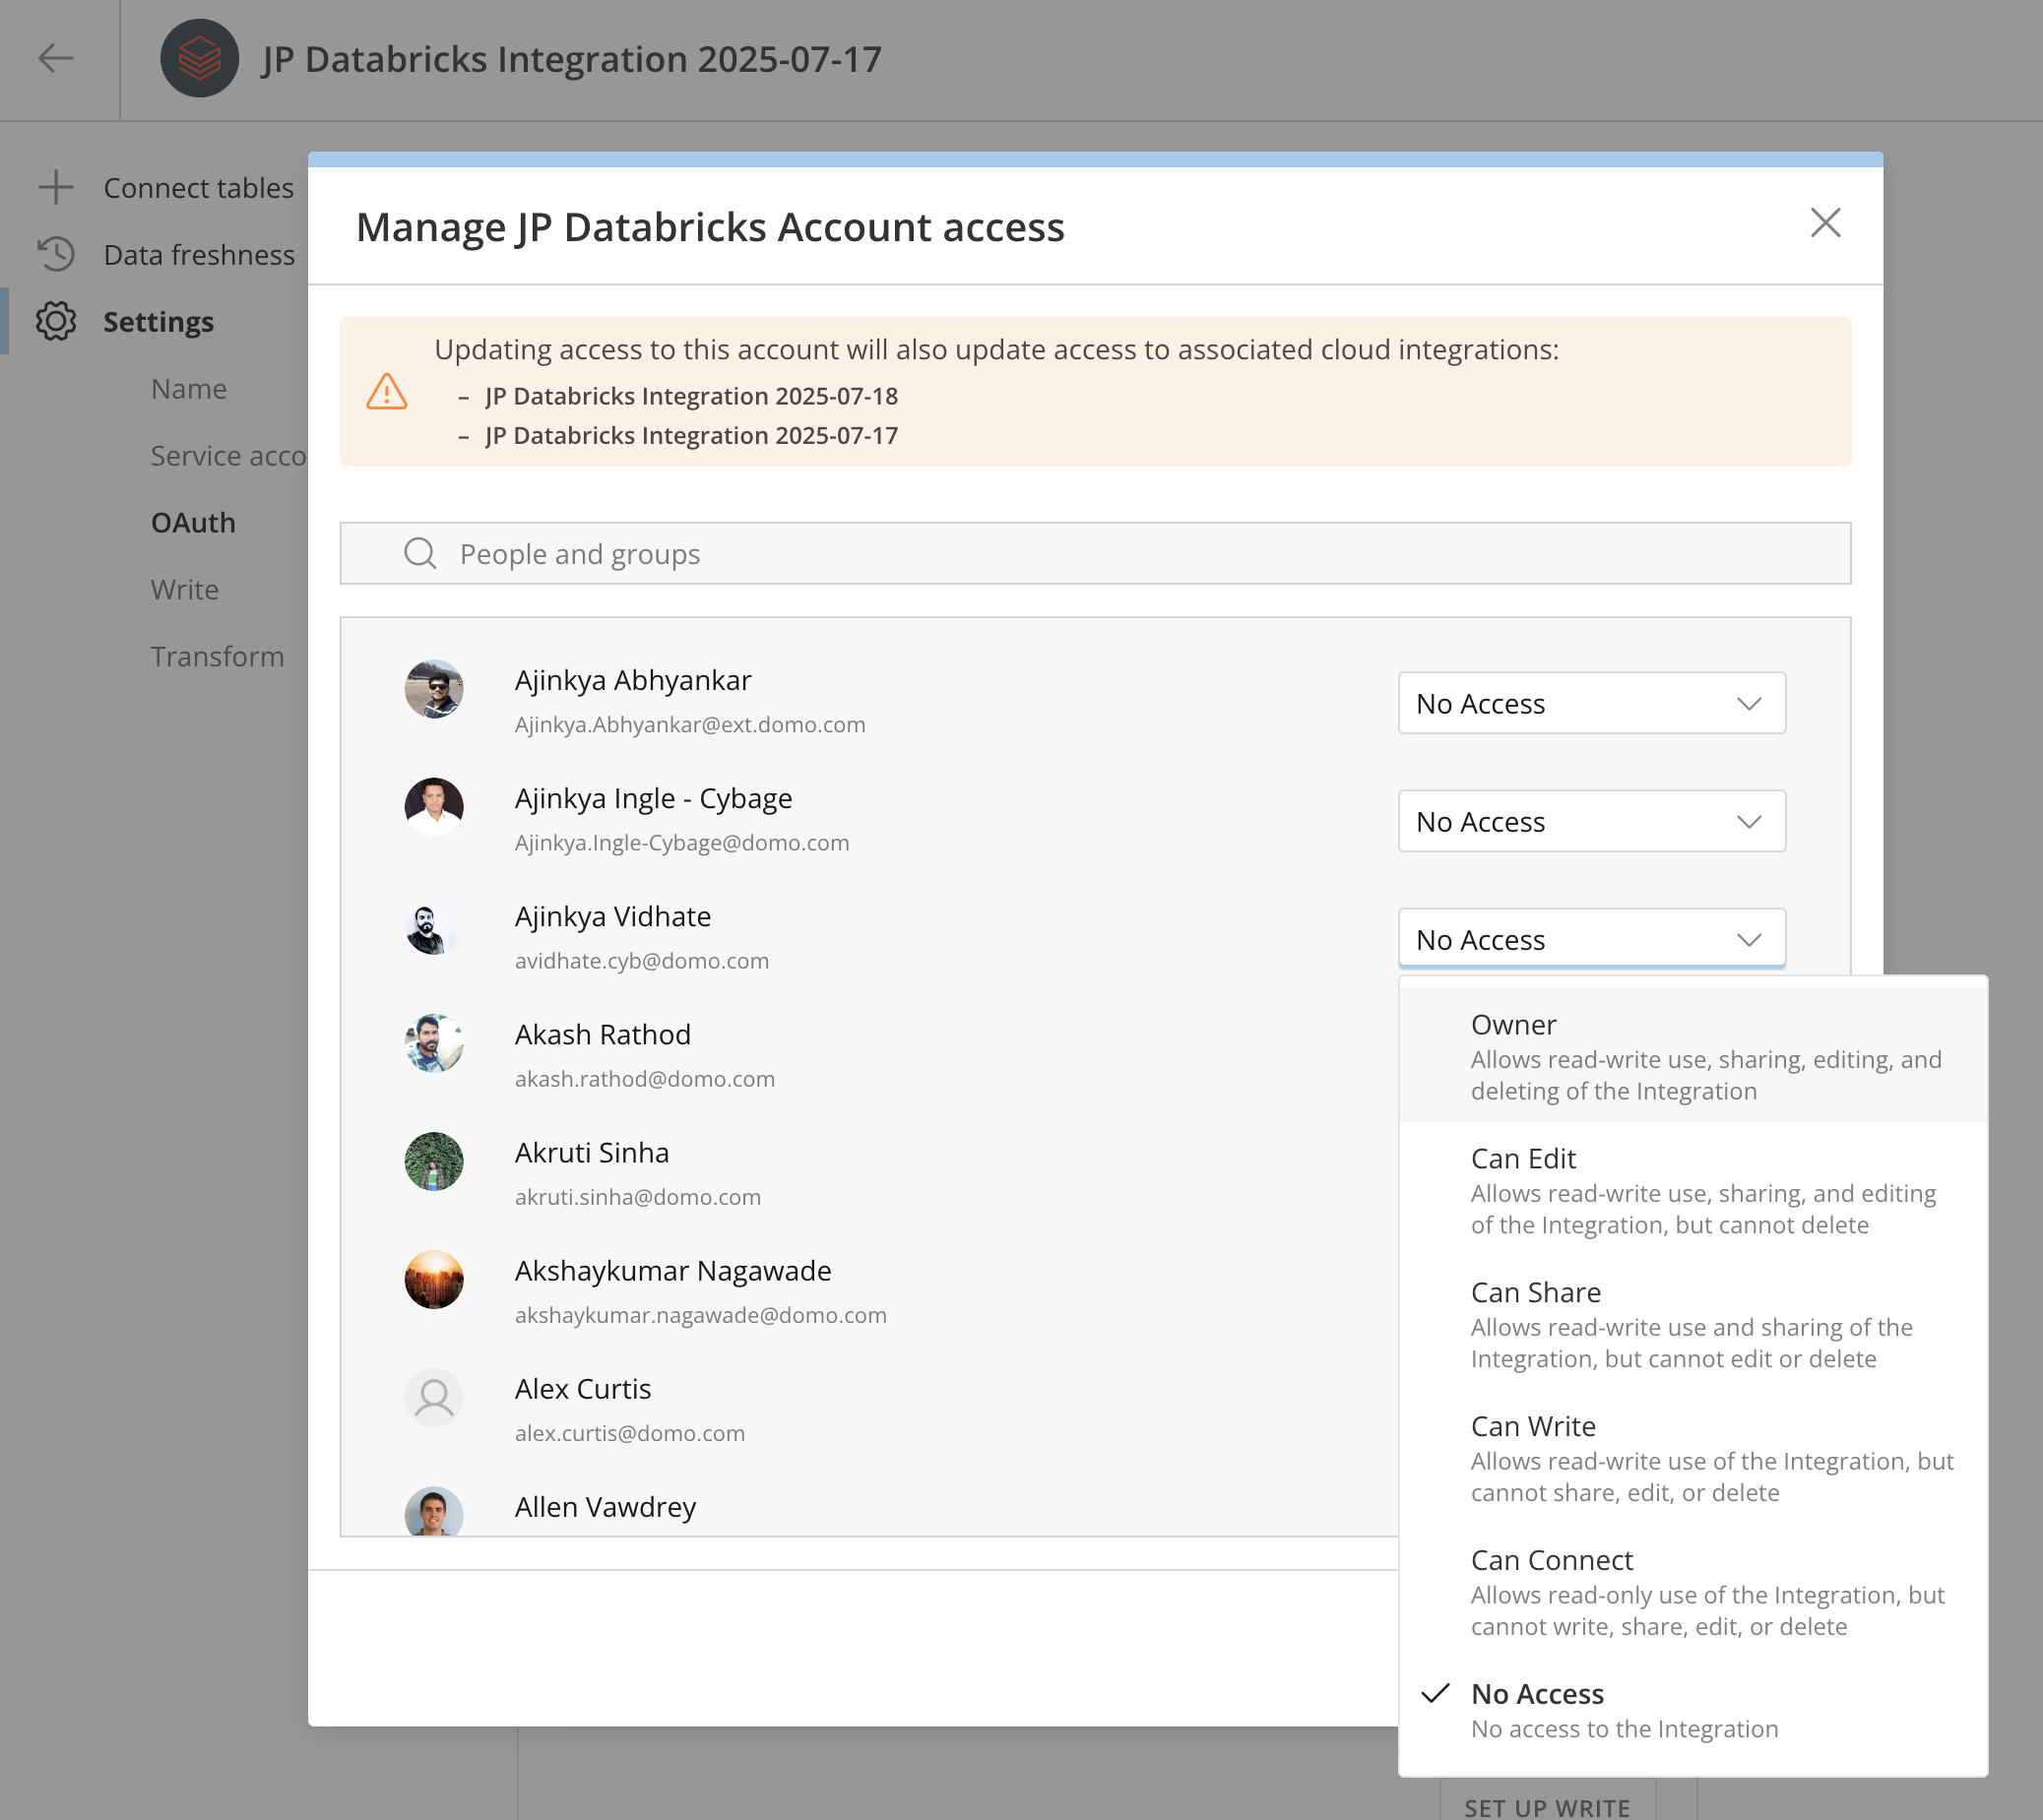Click Akshaykumar Nagawade's avatar

pos(434,1279)
